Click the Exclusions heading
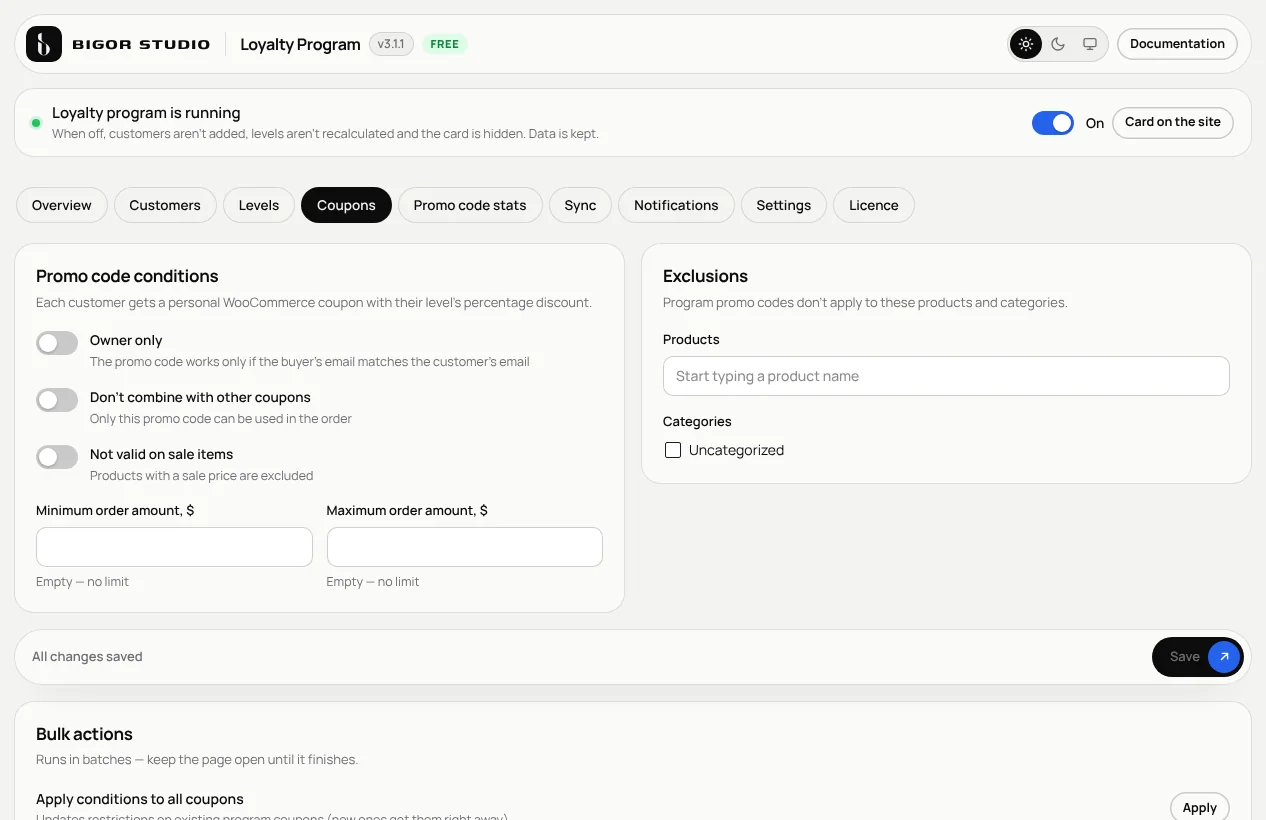 705,276
